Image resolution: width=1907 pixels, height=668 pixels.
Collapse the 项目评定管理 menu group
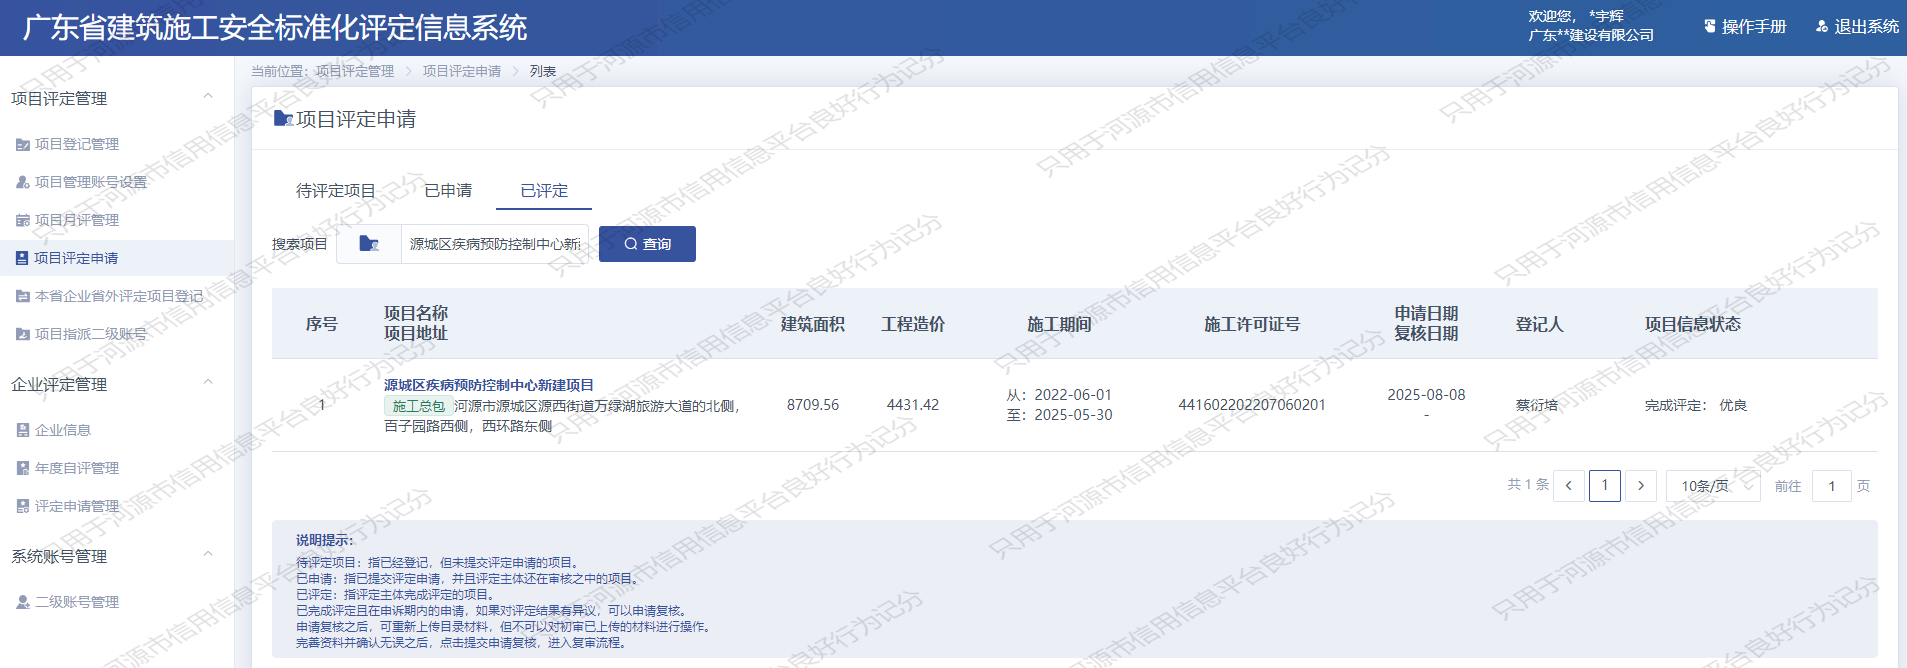tap(208, 97)
